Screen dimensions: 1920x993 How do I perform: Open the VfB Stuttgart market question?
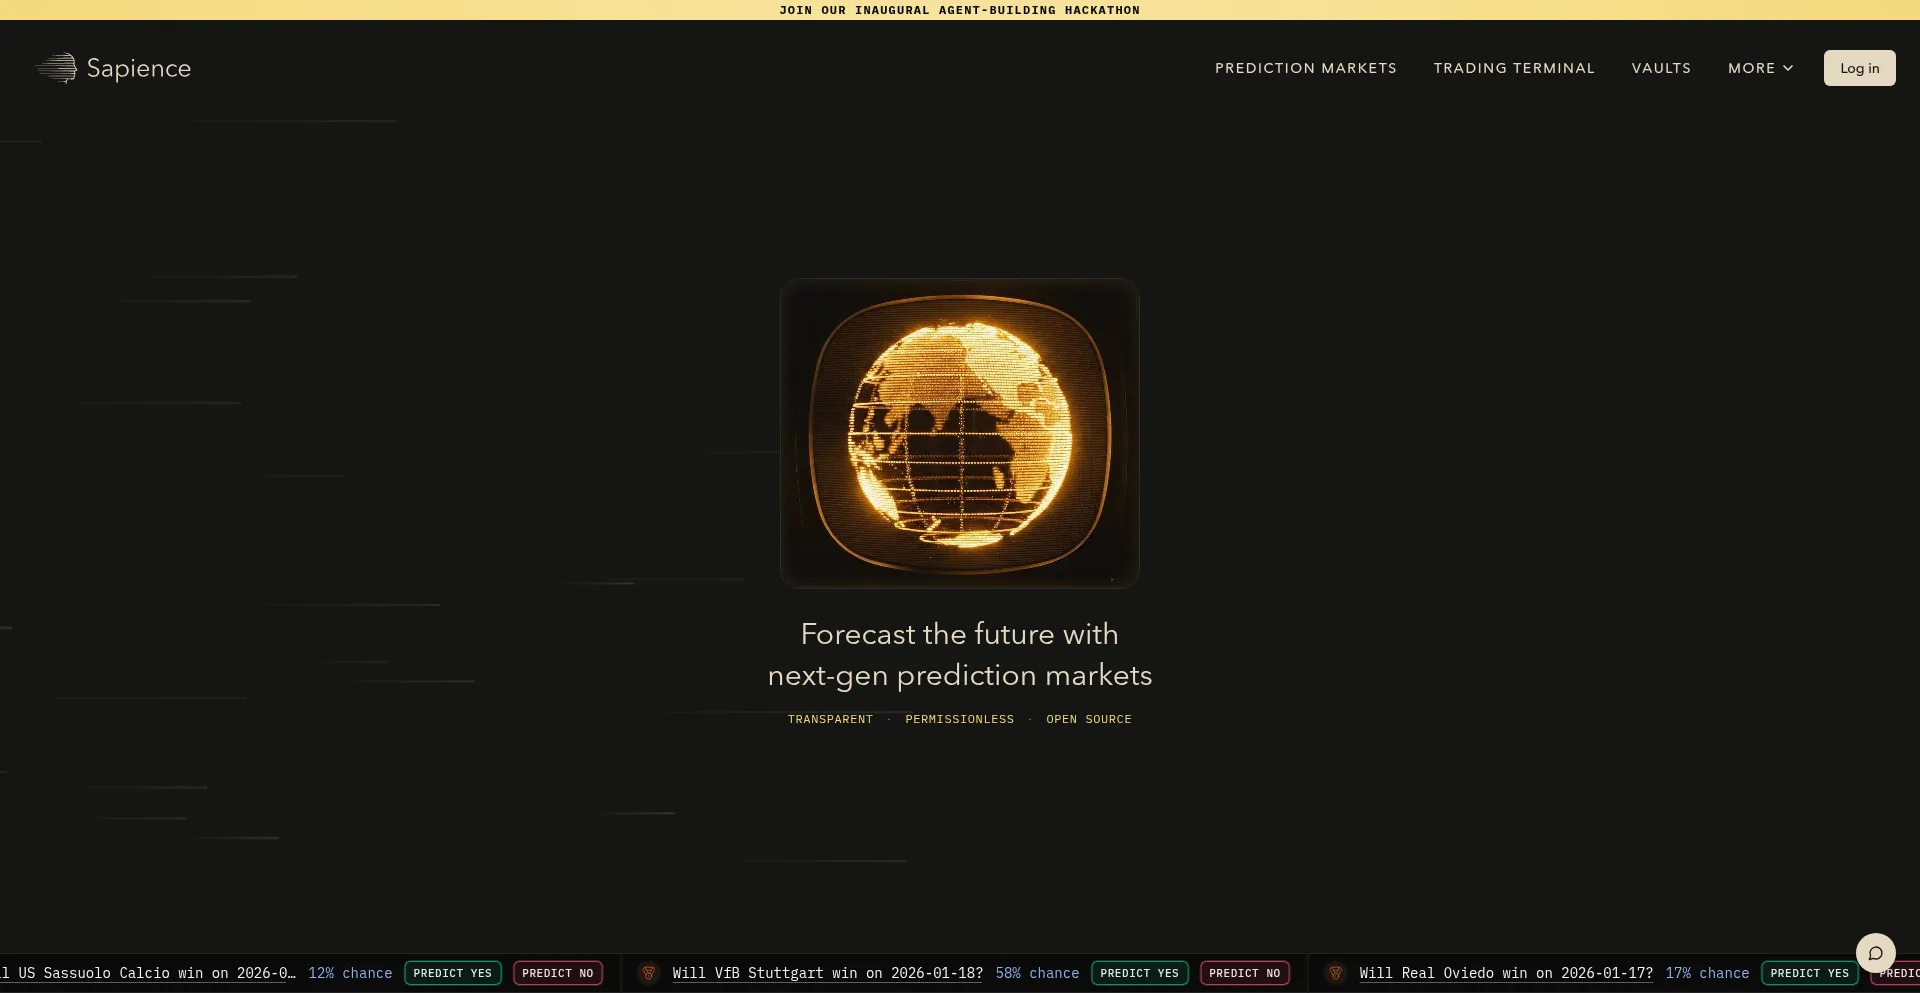point(827,973)
